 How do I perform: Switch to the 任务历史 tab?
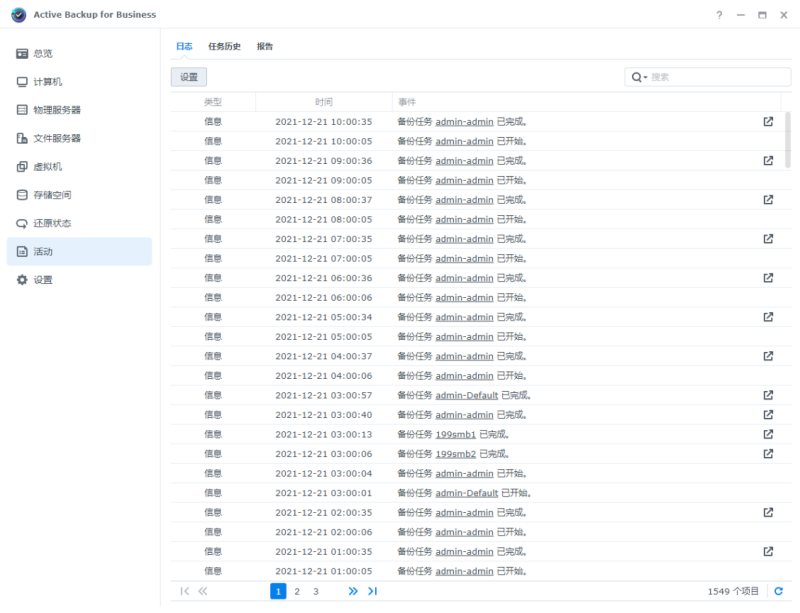[x=224, y=46]
